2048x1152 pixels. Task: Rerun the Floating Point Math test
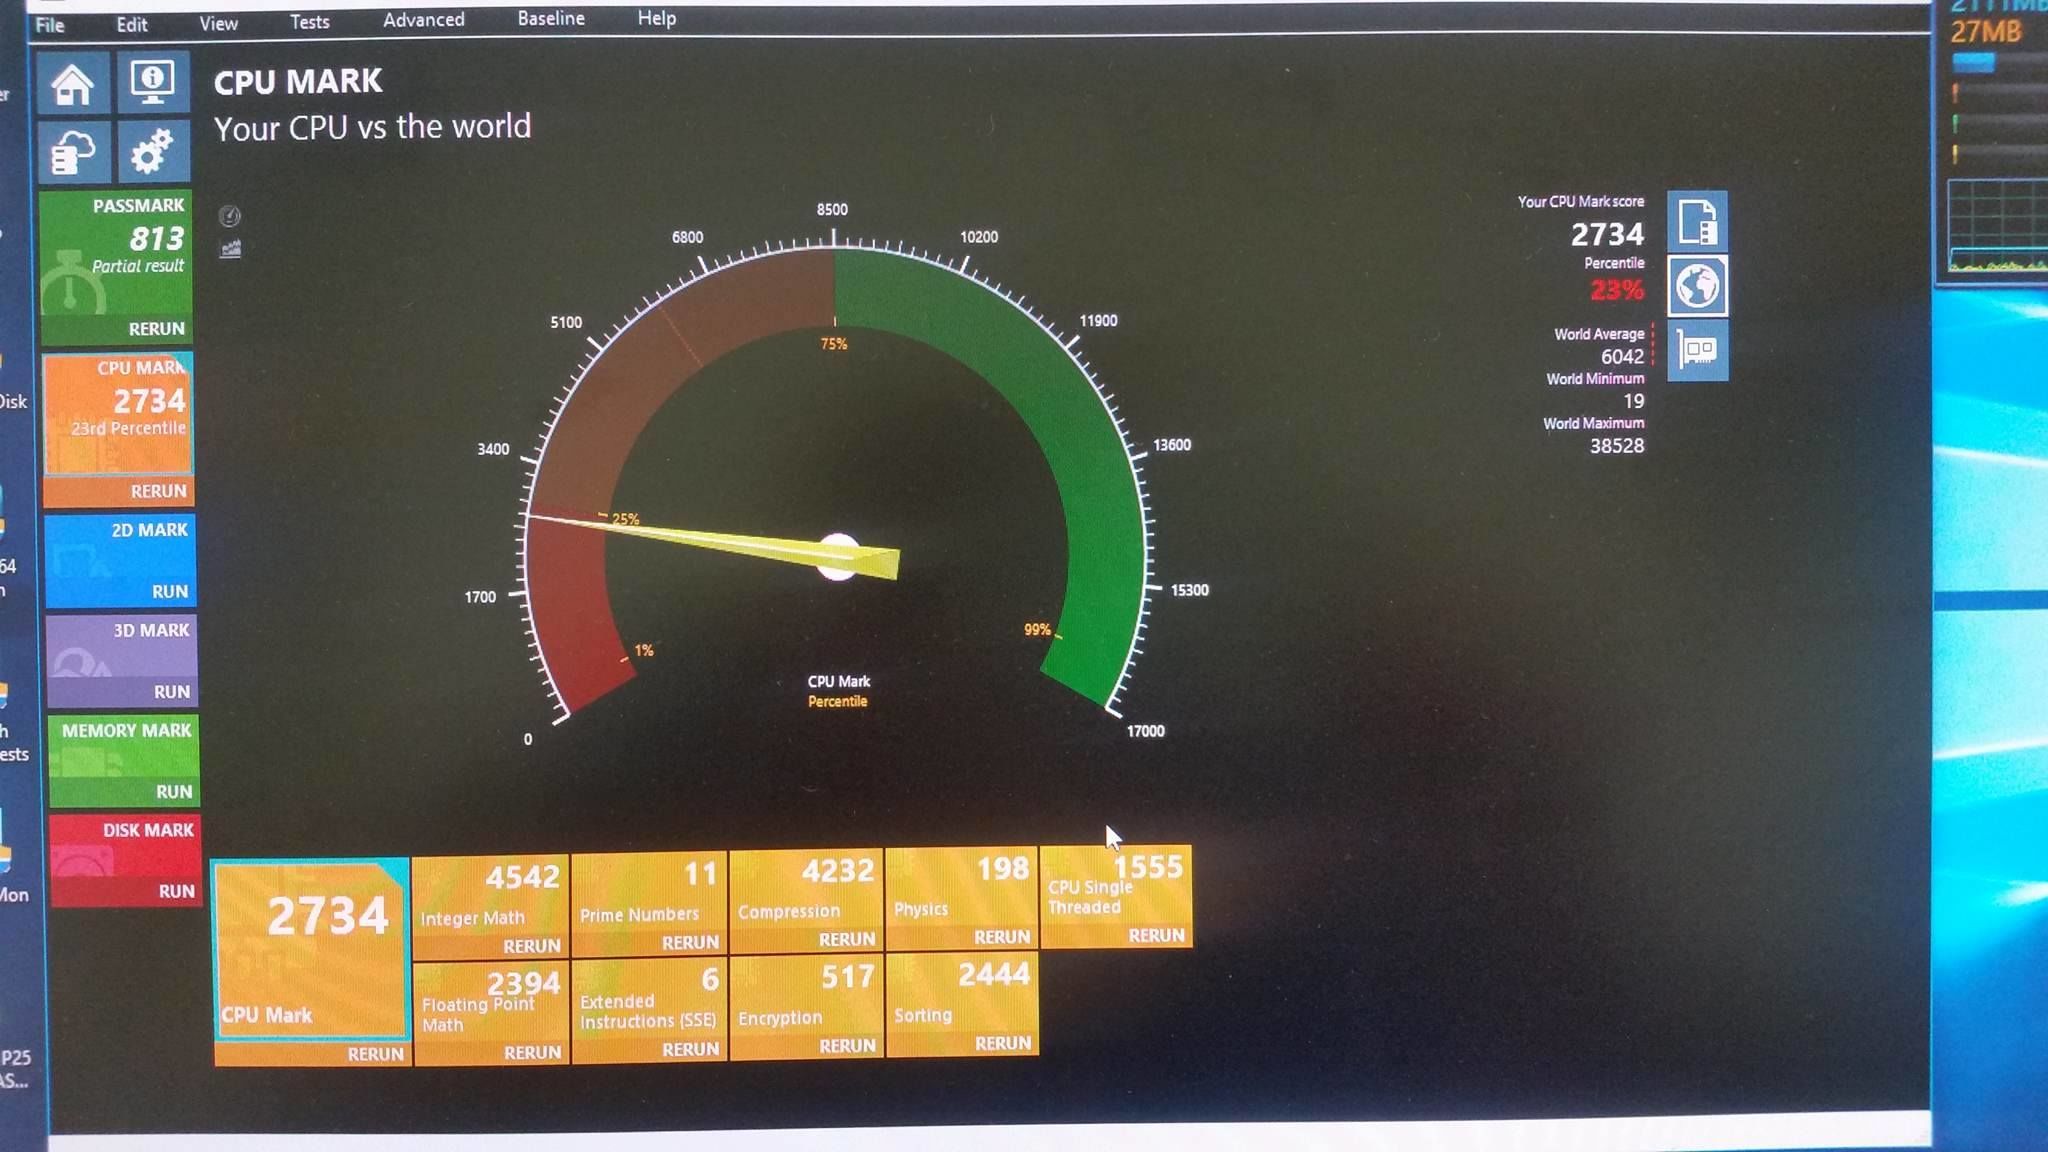pos(533,1052)
